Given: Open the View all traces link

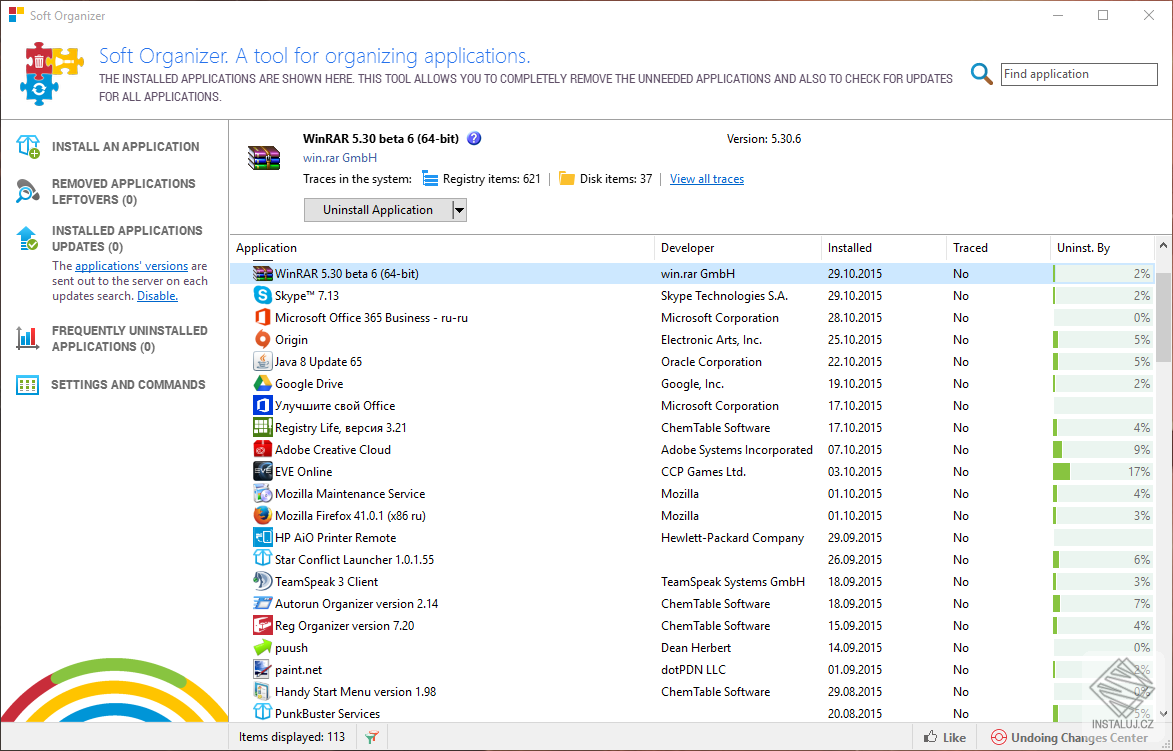Looking at the screenshot, I should [707, 179].
